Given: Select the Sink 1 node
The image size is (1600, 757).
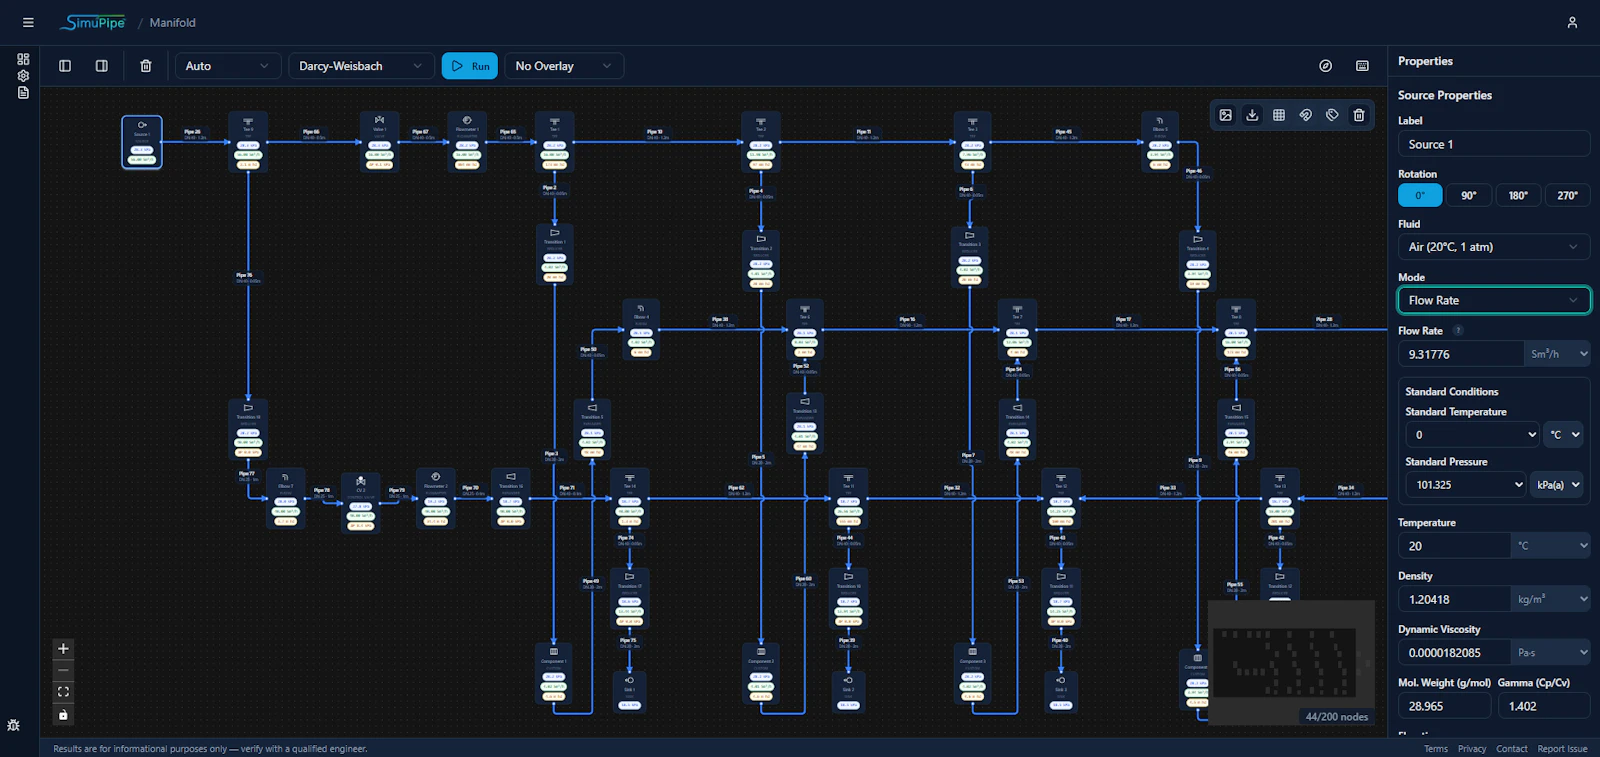Looking at the screenshot, I should [629, 692].
